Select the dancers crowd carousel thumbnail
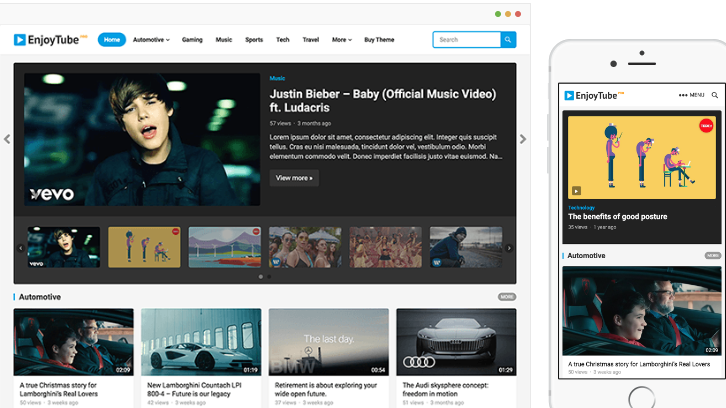 (x=386, y=247)
